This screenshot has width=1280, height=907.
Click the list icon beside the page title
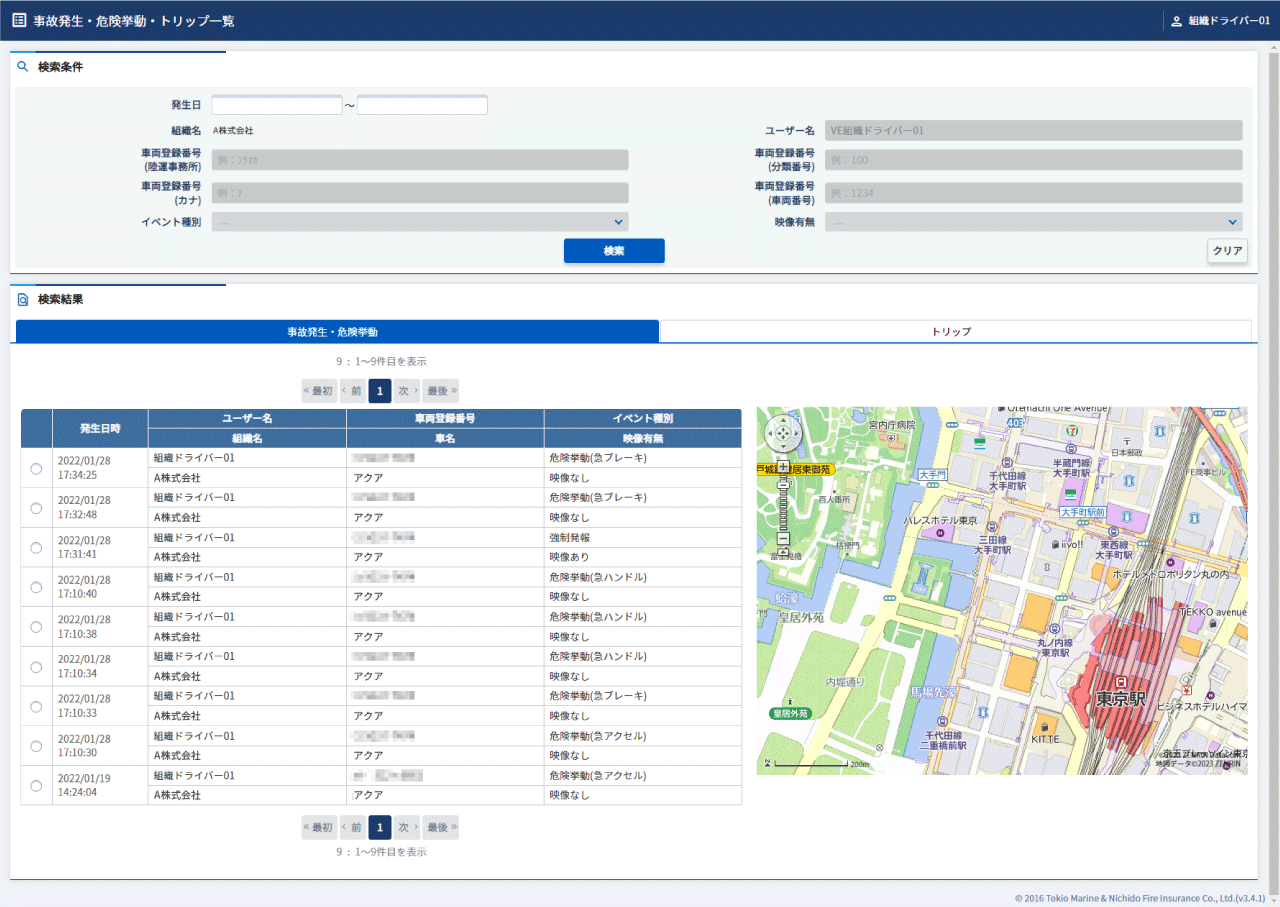(x=19, y=20)
